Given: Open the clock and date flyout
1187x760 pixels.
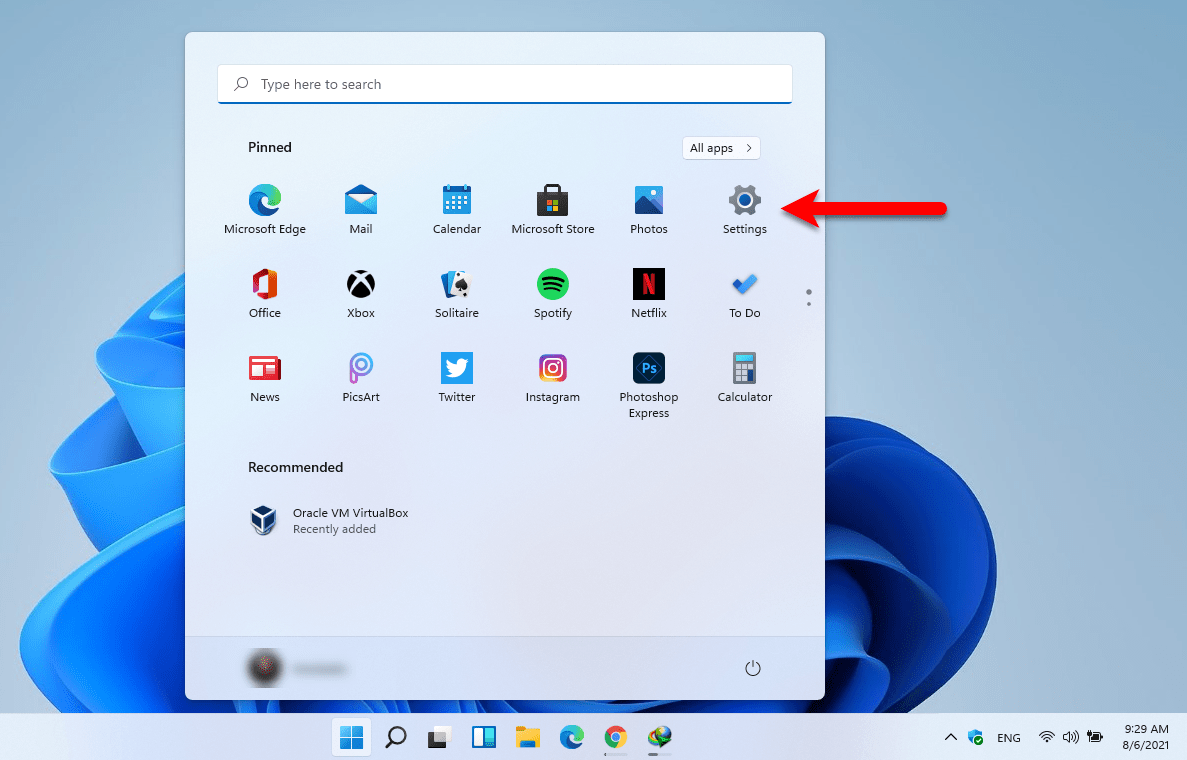Looking at the screenshot, I should [1146, 737].
